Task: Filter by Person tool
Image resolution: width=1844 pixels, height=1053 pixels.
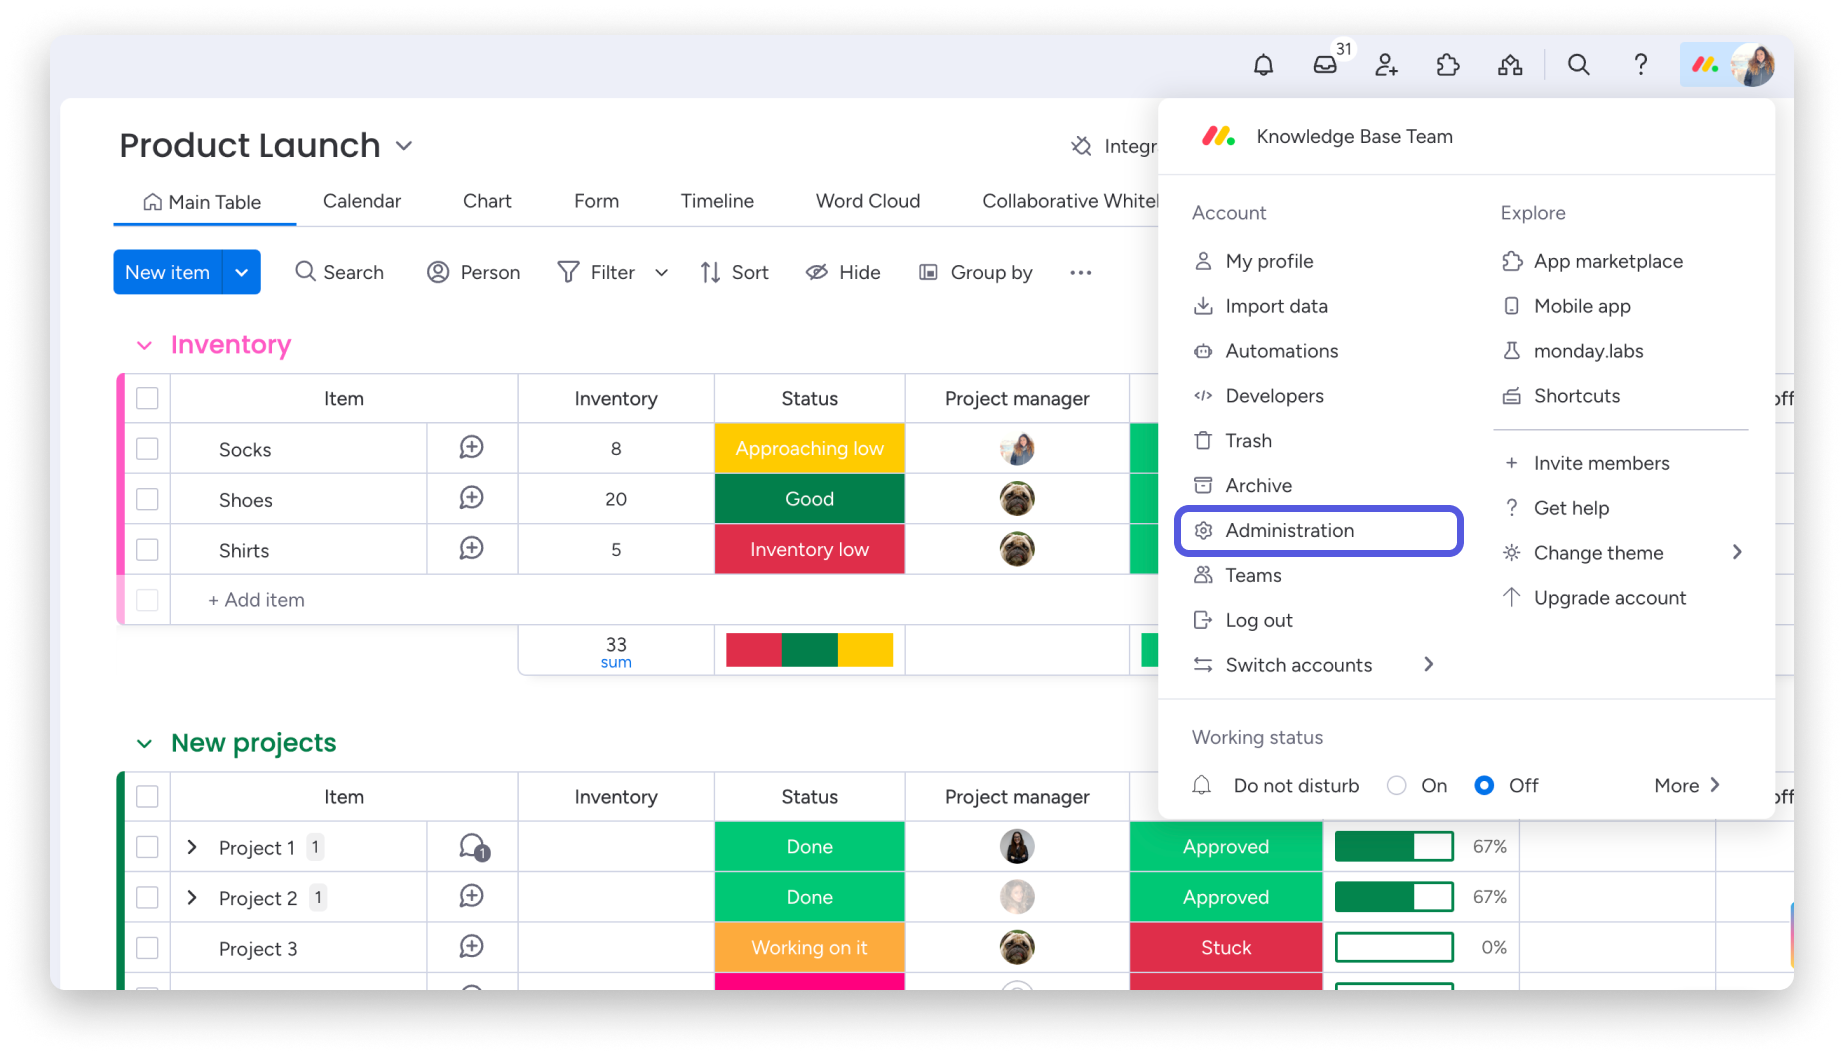Action: pos(473,272)
